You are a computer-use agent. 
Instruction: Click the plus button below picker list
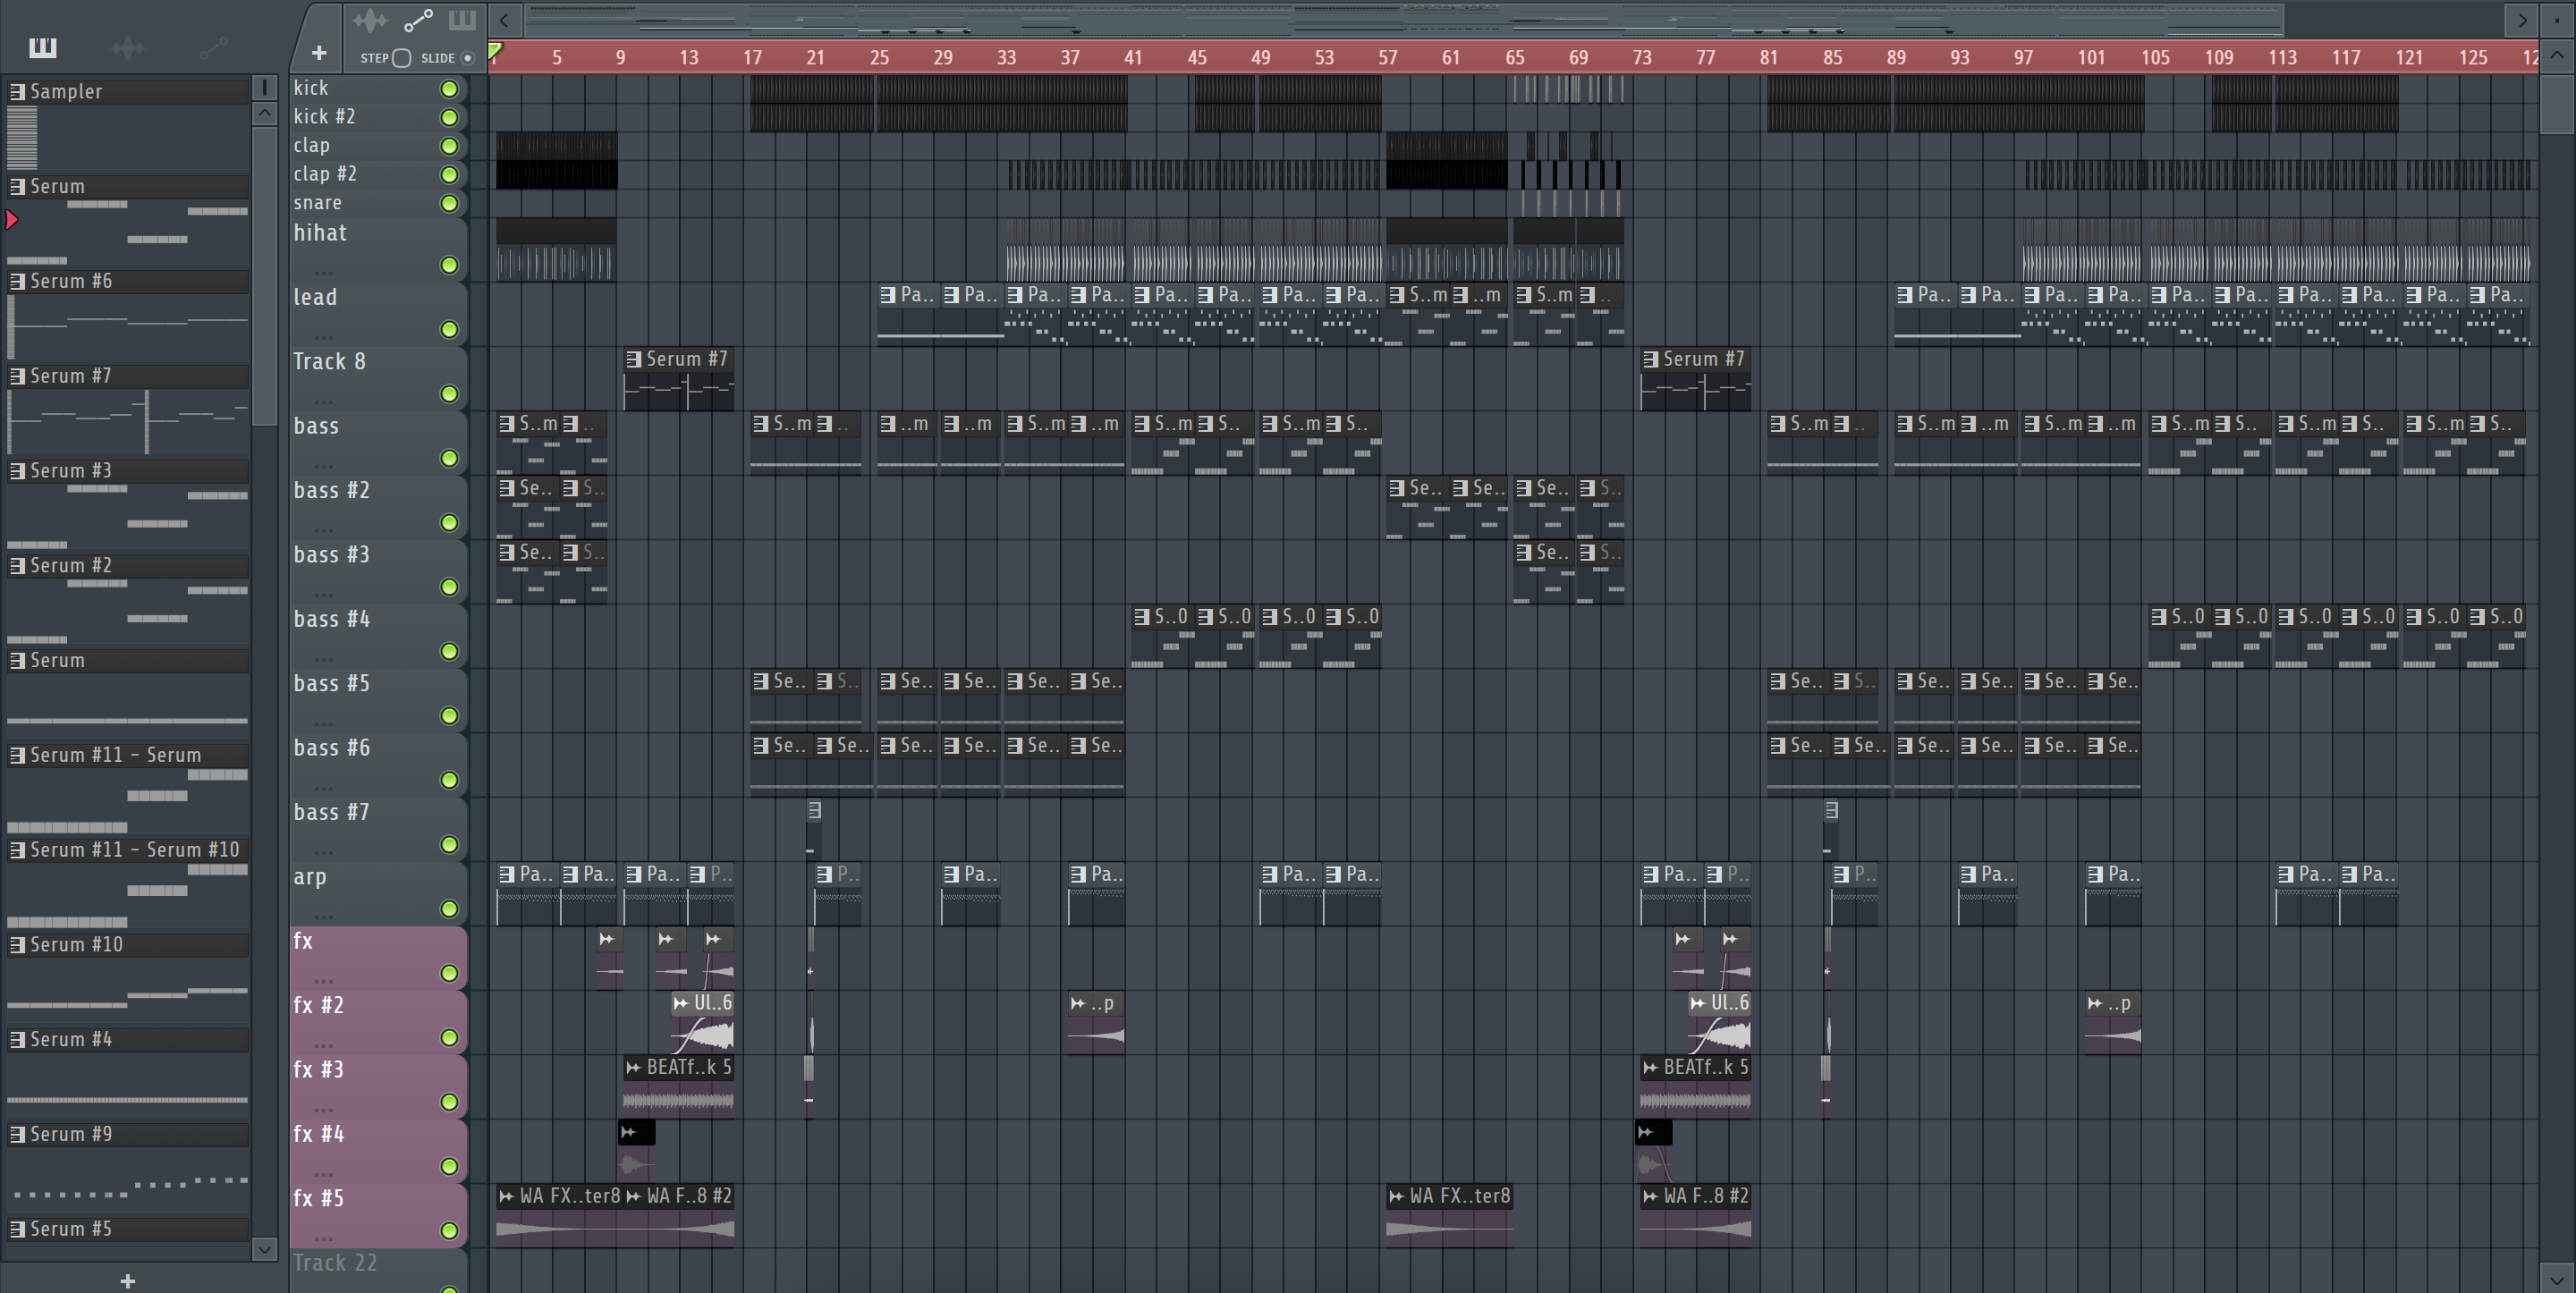click(x=127, y=1281)
